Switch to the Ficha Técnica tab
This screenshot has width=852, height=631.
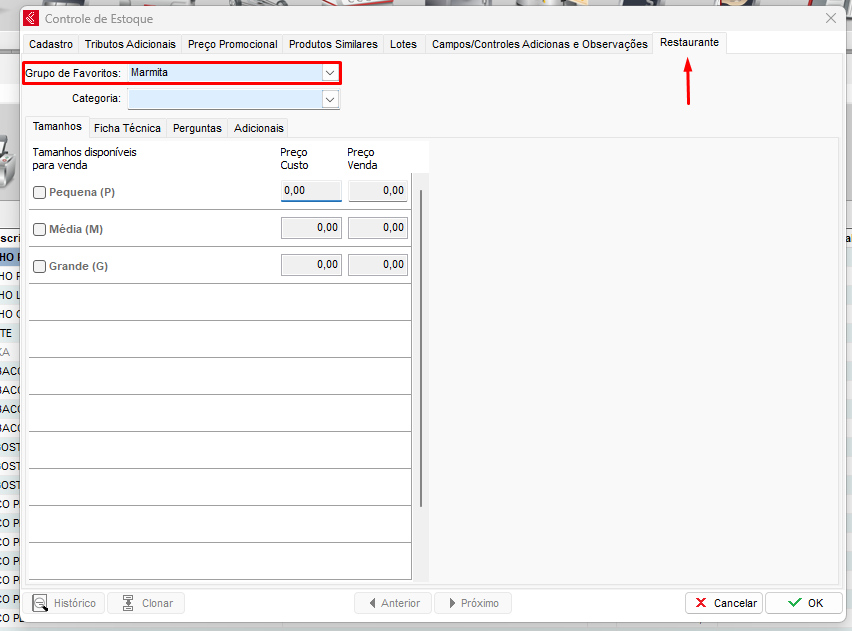coord(127,128)
